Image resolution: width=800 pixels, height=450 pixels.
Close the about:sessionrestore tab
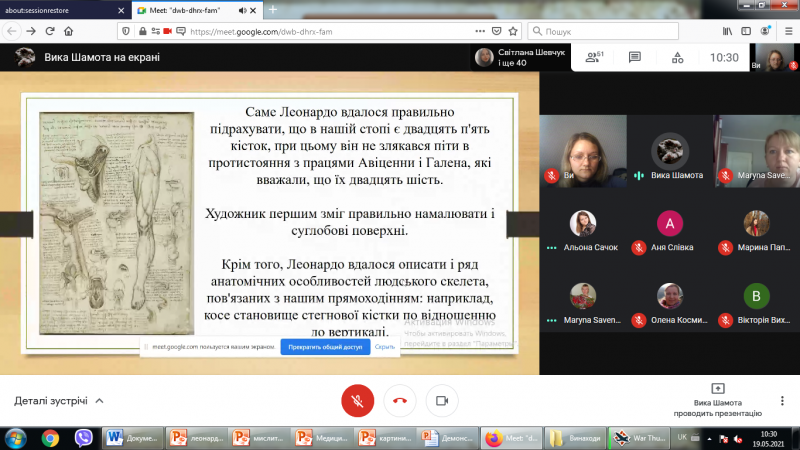pyautogui.click(x=121, y=10)
